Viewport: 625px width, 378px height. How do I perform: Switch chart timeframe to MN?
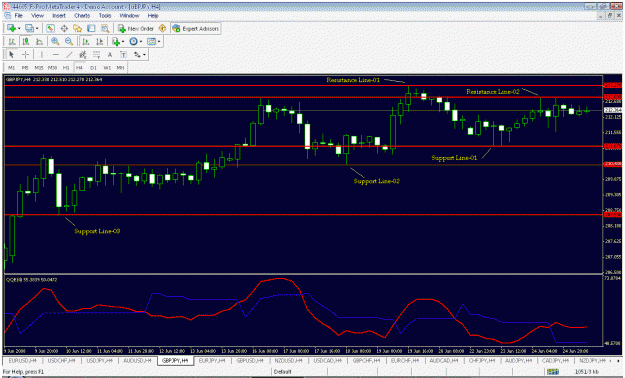coord(120,68)
